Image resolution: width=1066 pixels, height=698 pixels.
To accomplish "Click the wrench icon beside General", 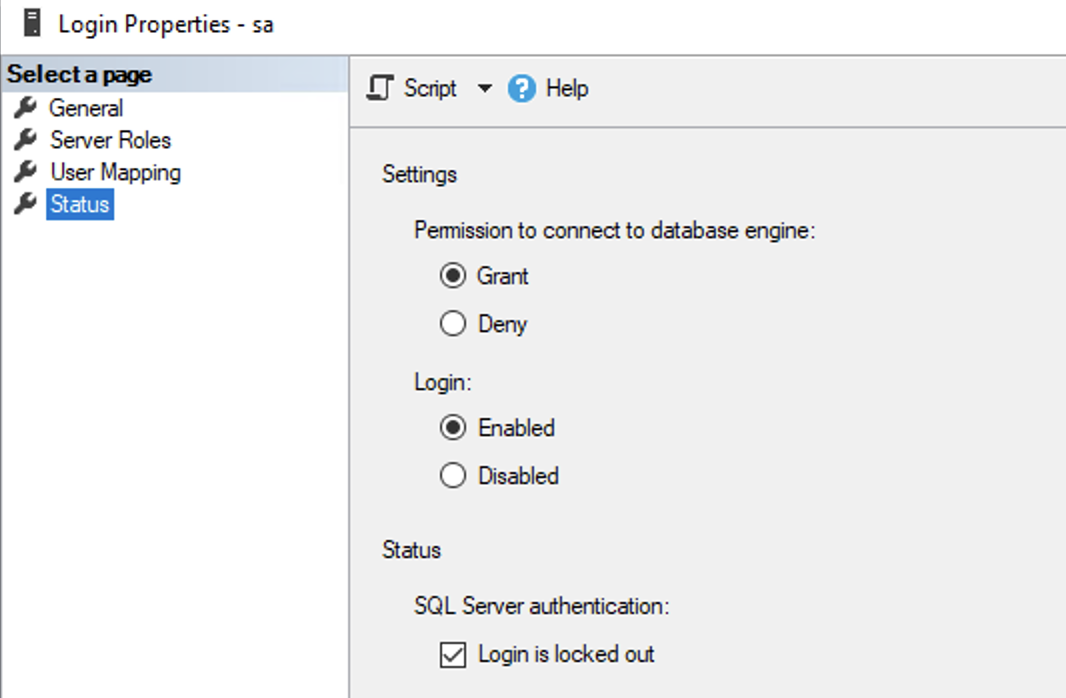I will click(25, 108).
